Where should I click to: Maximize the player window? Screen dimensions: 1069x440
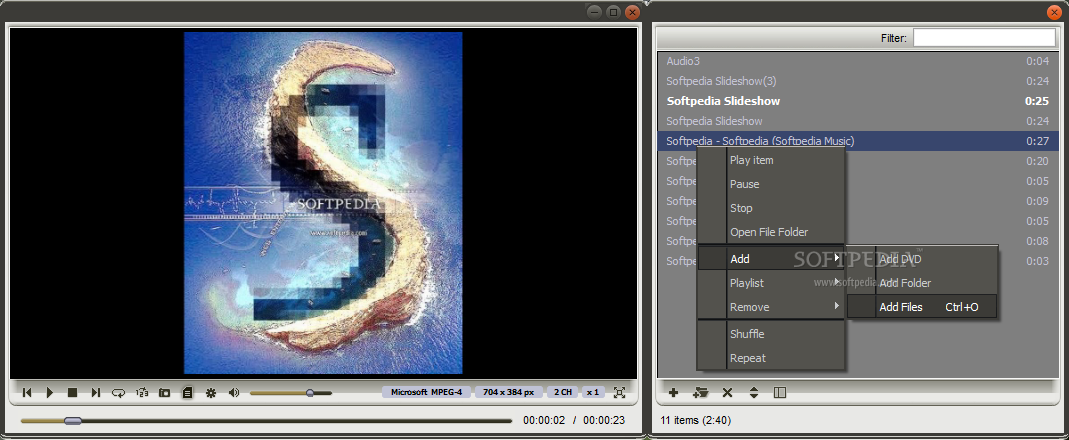613,12
